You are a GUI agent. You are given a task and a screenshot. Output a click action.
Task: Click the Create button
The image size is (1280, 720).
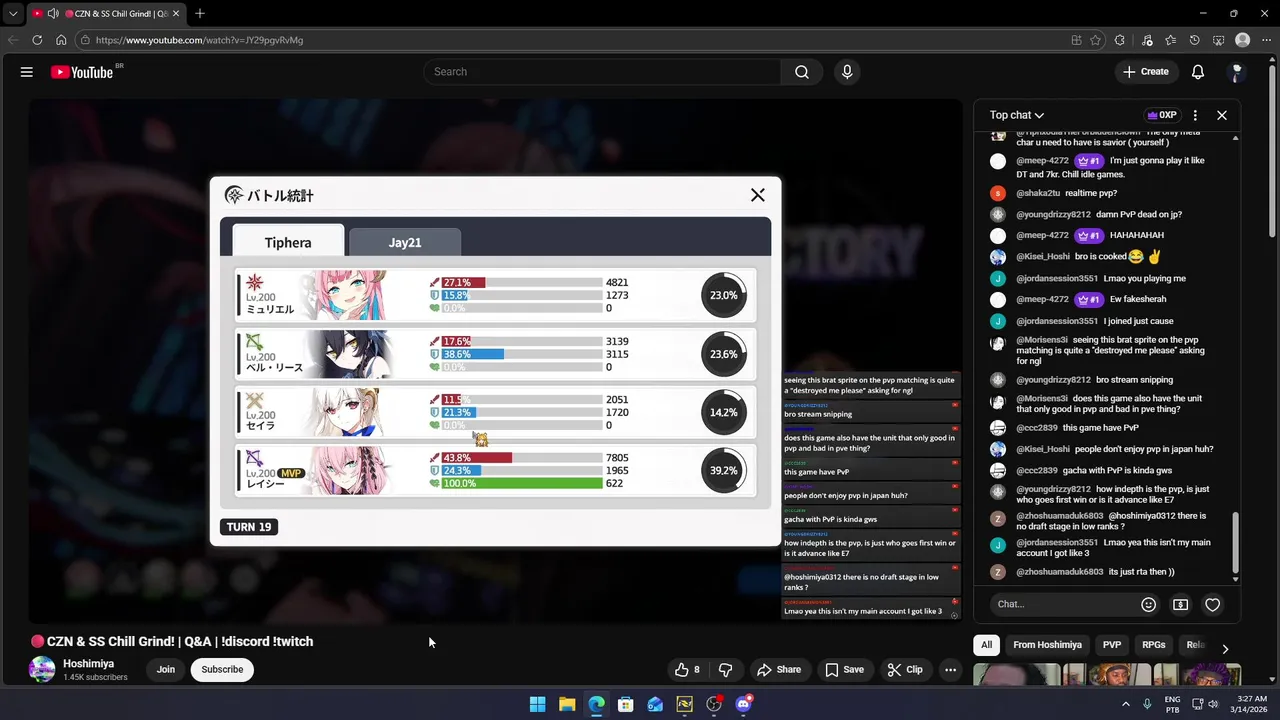(1145, 72)
